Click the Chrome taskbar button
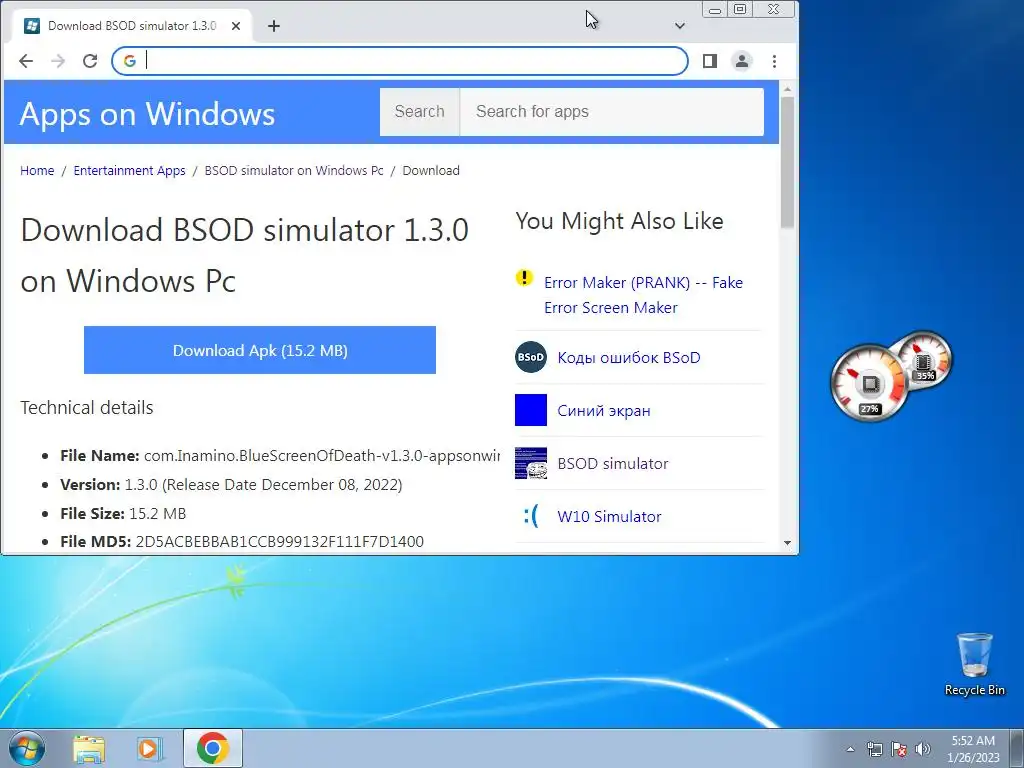1024x768 pixels. click(x=213, y=748)
